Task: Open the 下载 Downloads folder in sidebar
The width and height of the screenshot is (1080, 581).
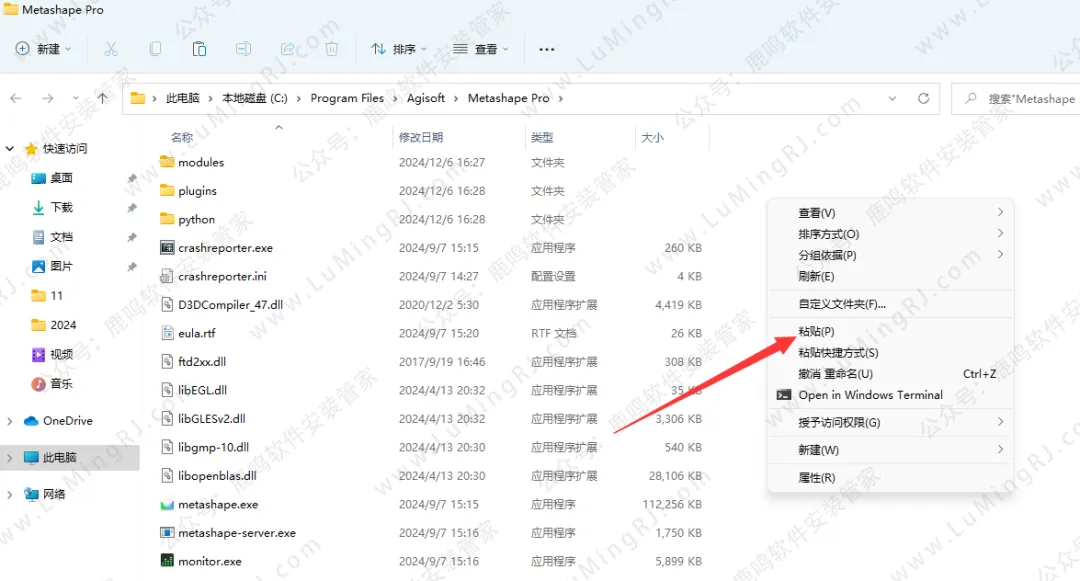Action: click(x=61, y=208)
